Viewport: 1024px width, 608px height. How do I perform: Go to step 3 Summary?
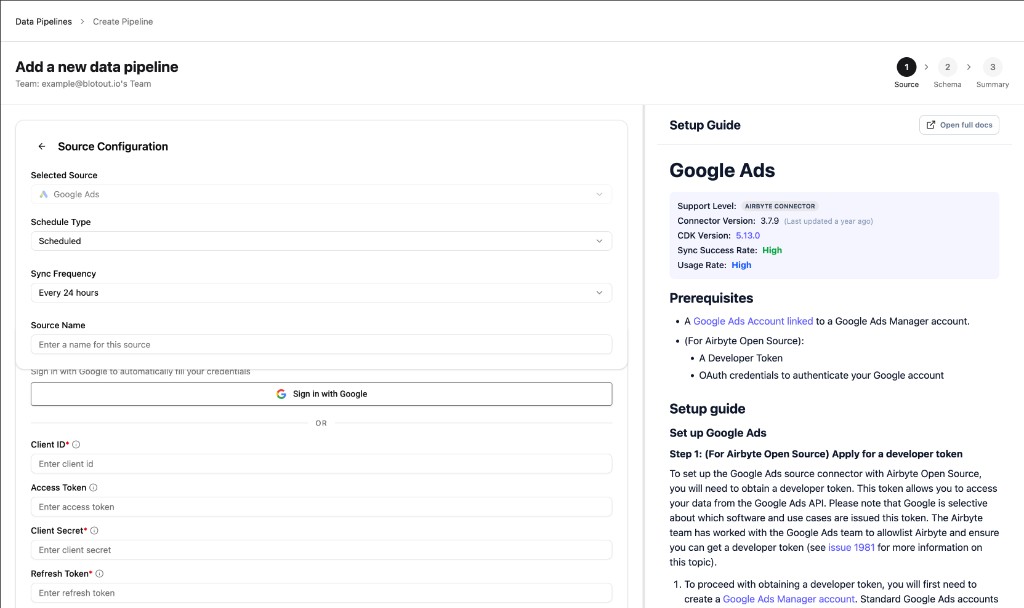(x=992, y=72)
